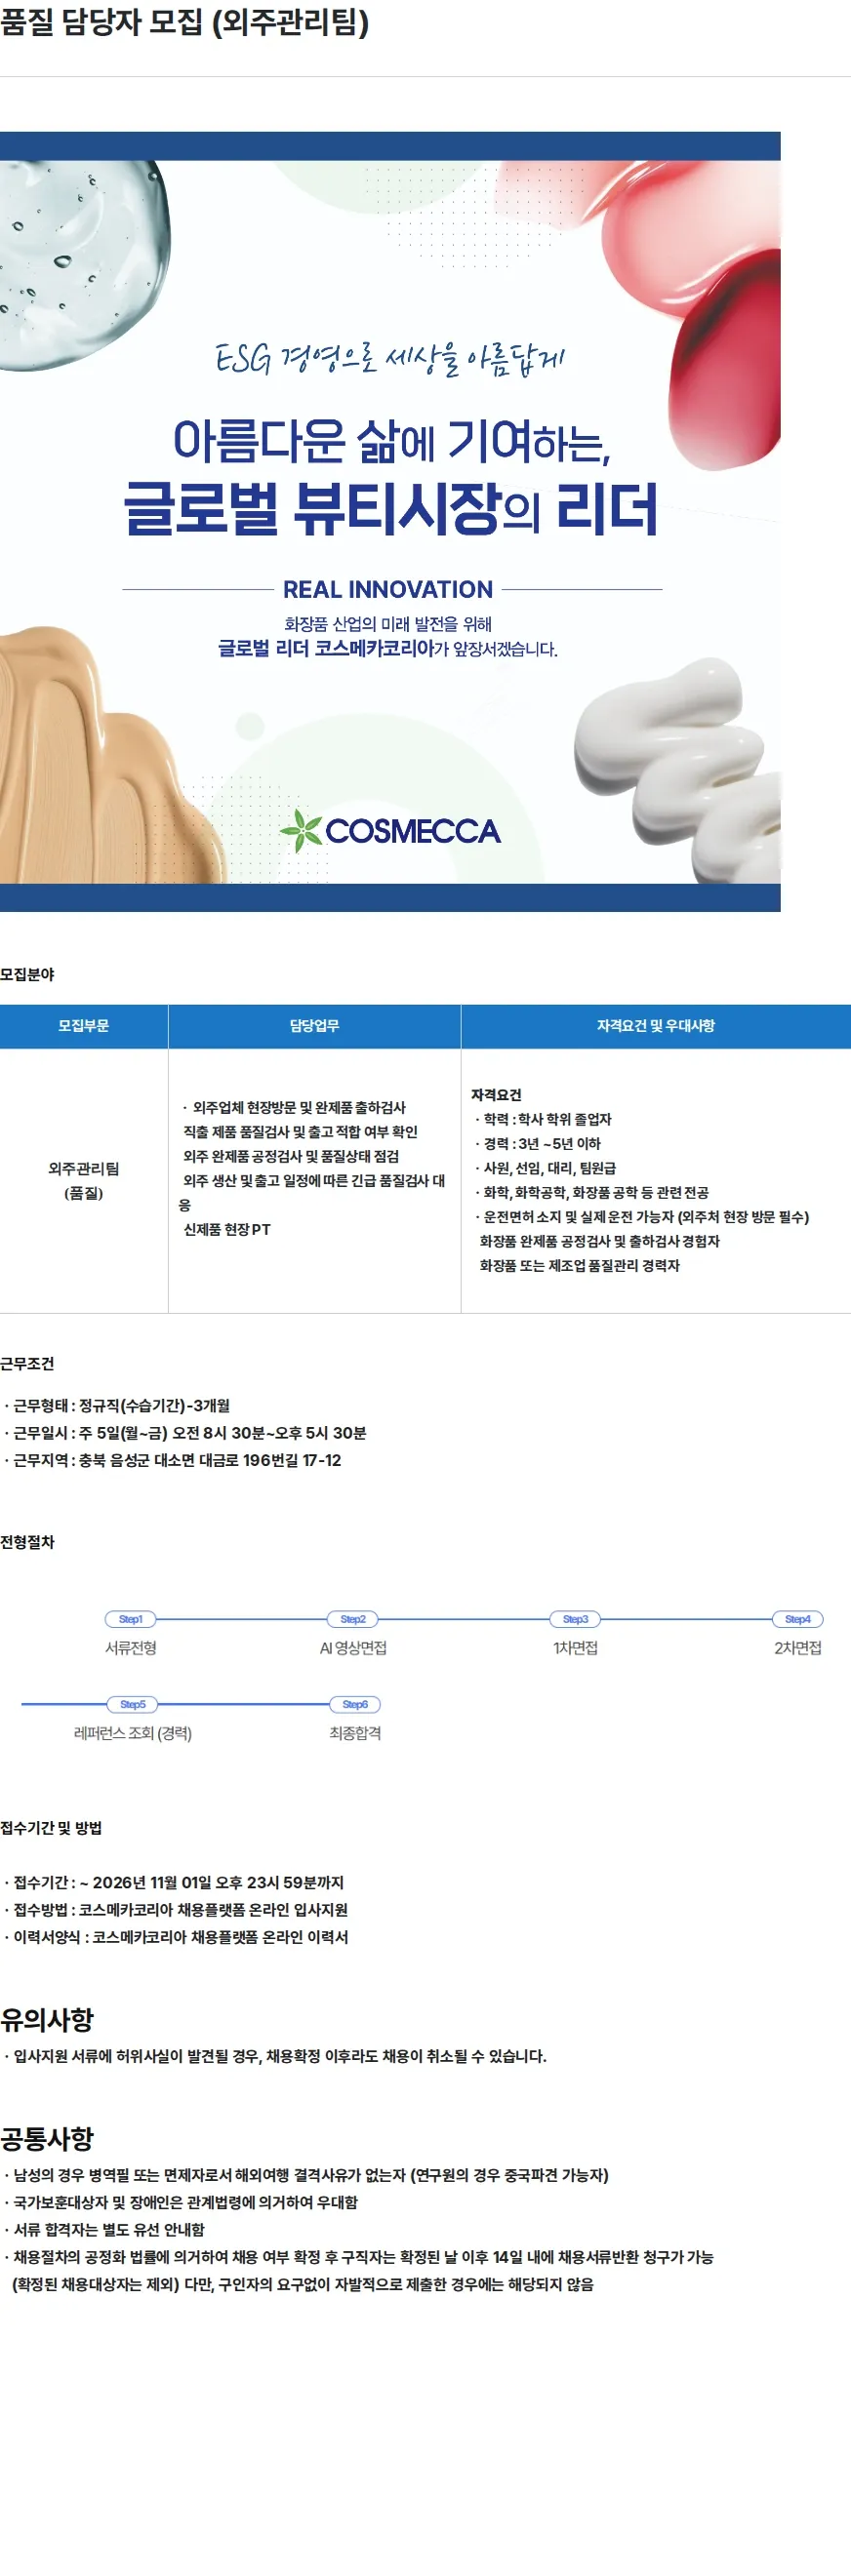Click the Step4 badge for 2차면접
This screenshot has height=2576, width=851.
coord(798,1619)
